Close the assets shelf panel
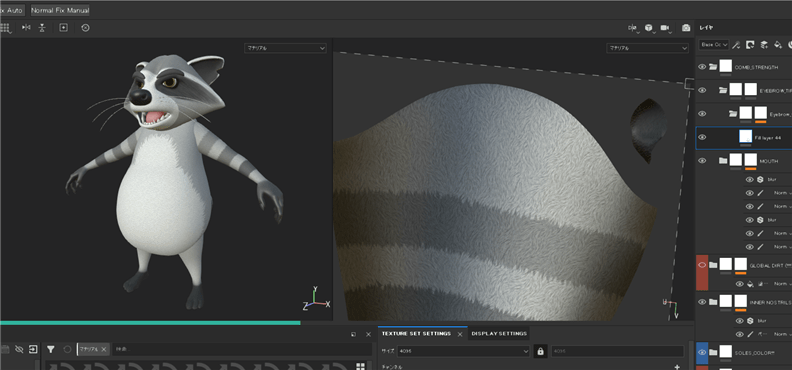Viewport: 792px width, 370px height. pyautogui.click(x=368, y=334)
